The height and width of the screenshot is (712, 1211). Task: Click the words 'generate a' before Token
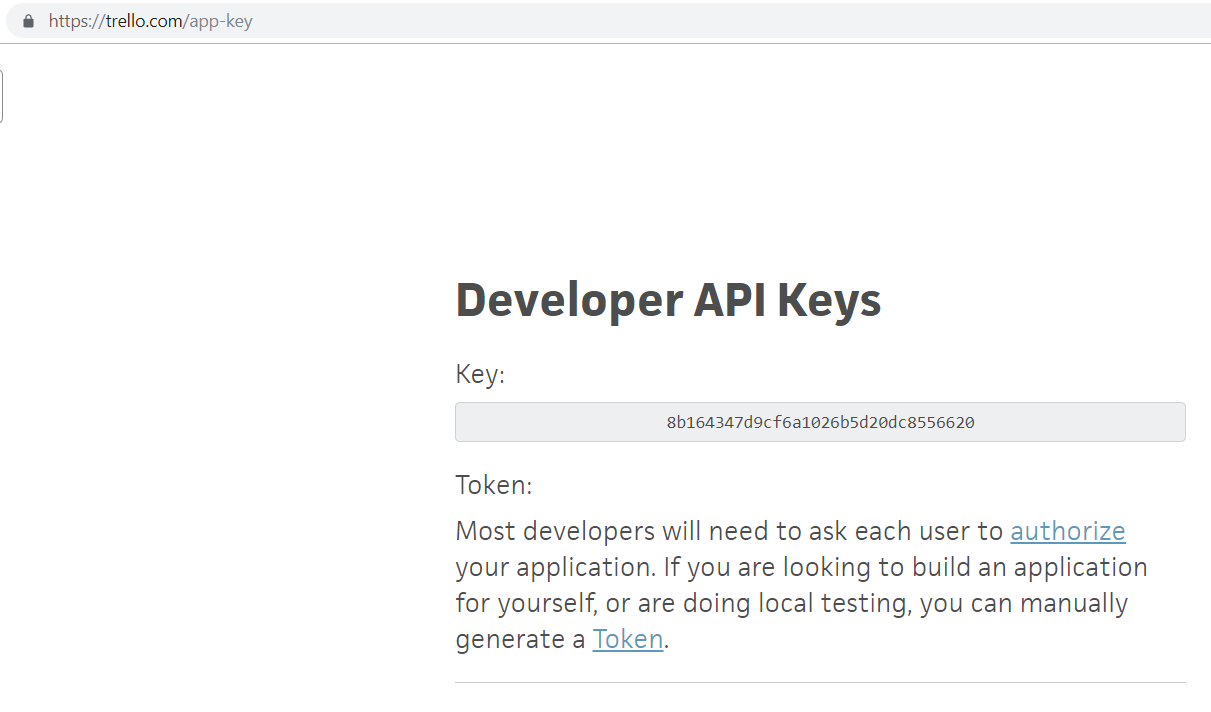[x=520, y=640]
